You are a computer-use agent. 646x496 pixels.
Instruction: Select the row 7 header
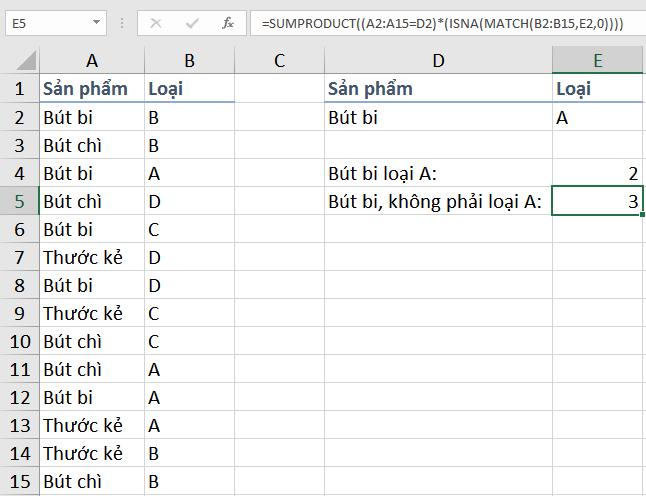(18, 258)
